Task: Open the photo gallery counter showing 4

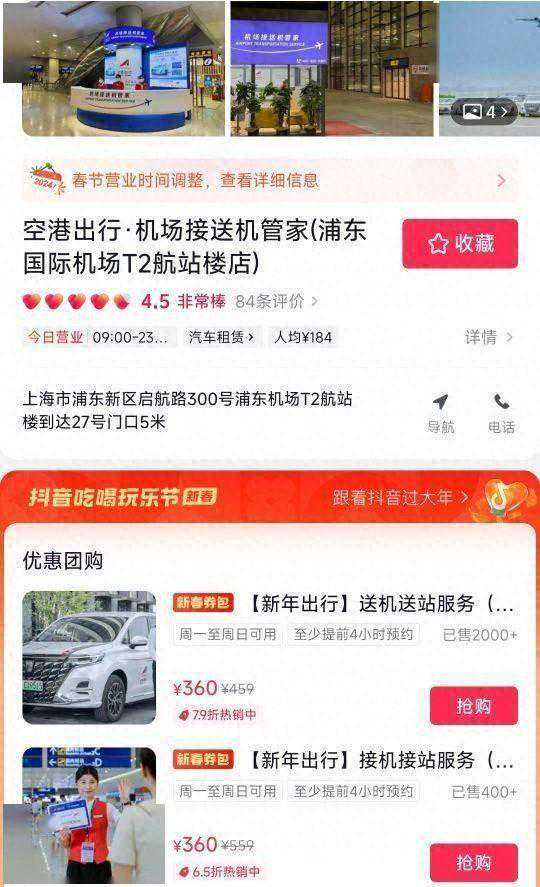Action: tap(486, 111)
